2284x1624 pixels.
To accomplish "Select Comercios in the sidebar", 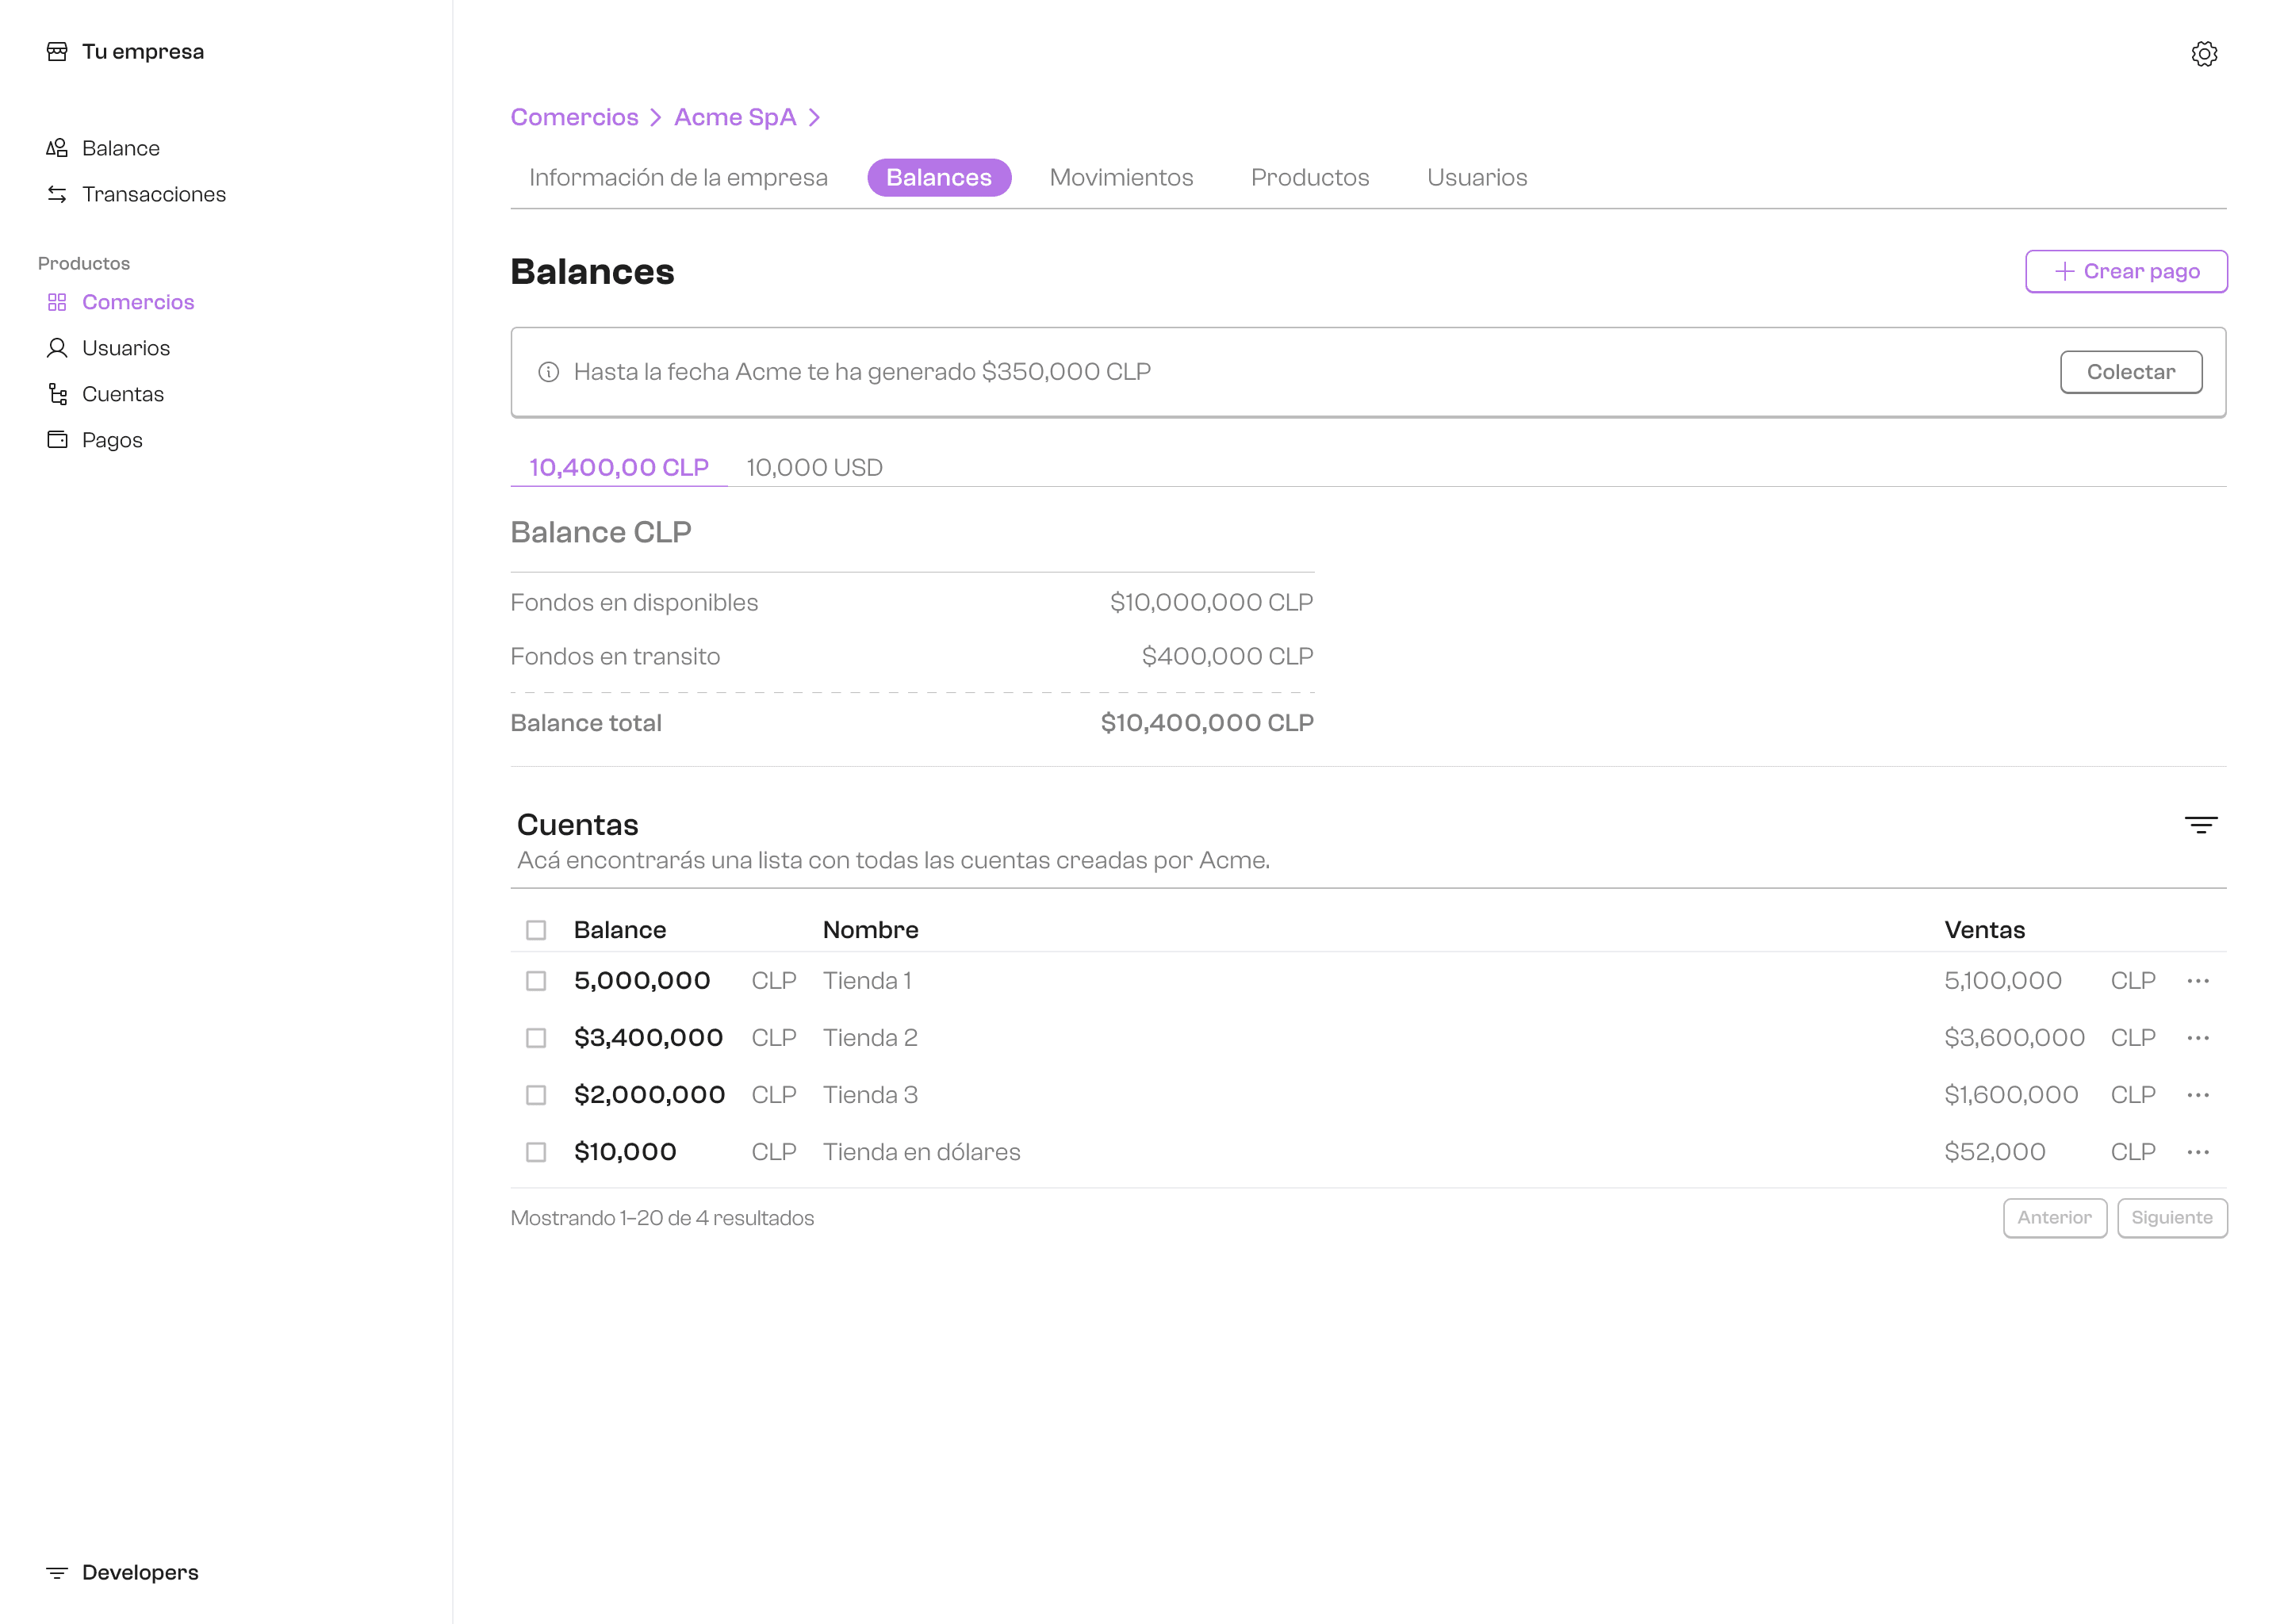I will click(x=138, y=302).
